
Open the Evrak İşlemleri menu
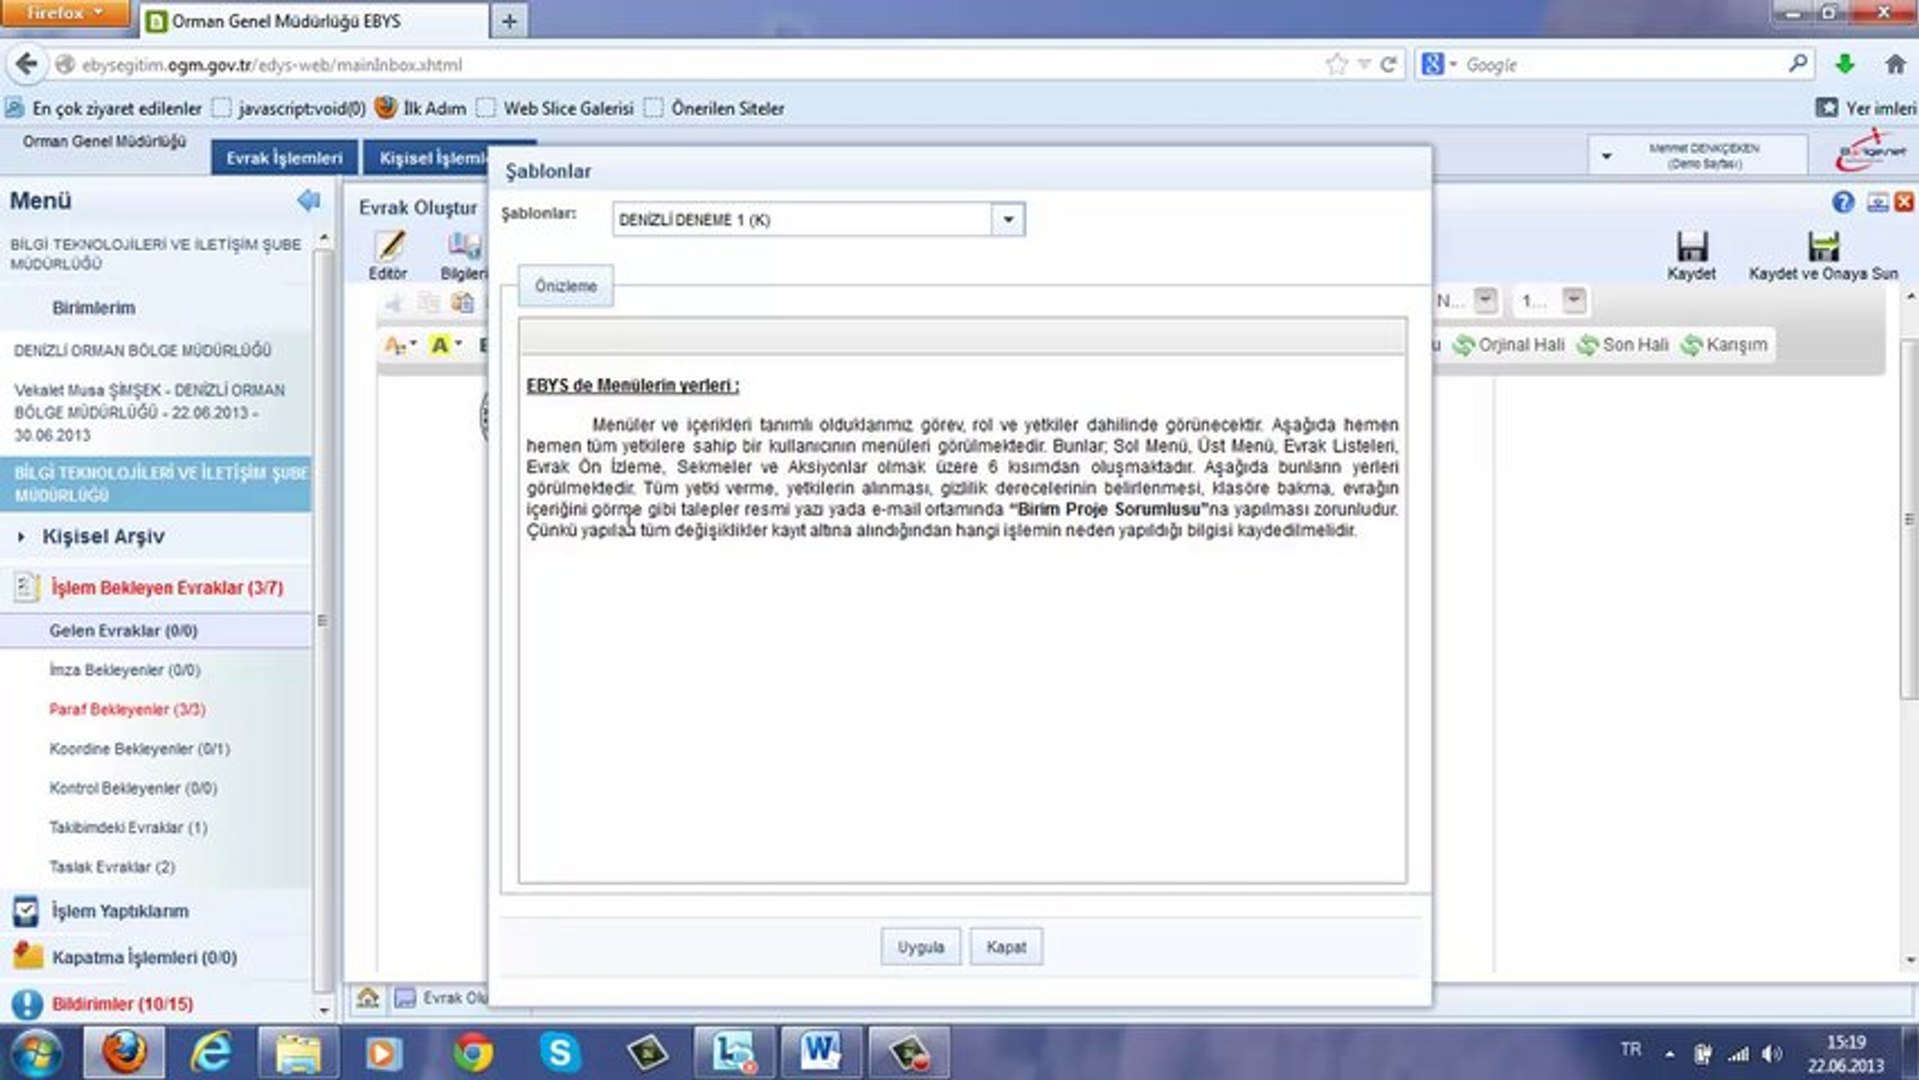point(284,158)
